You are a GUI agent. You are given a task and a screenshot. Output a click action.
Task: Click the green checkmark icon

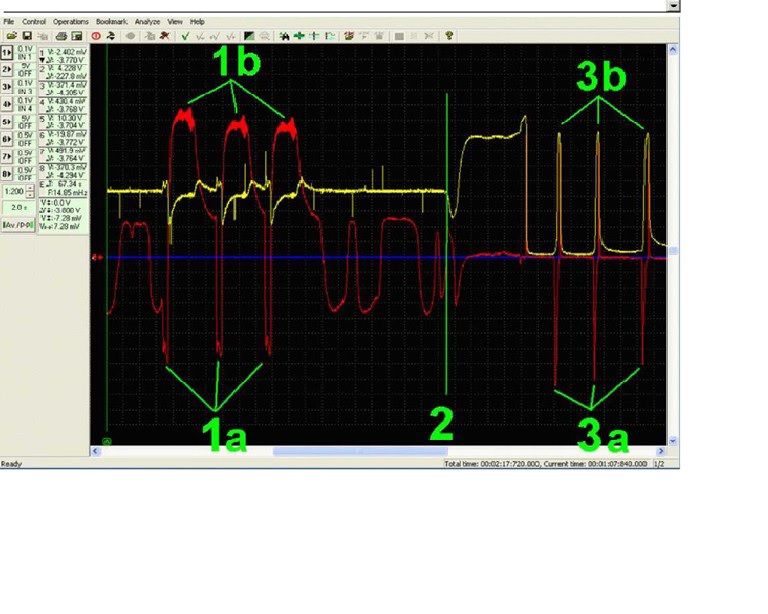tap(185, 36)
